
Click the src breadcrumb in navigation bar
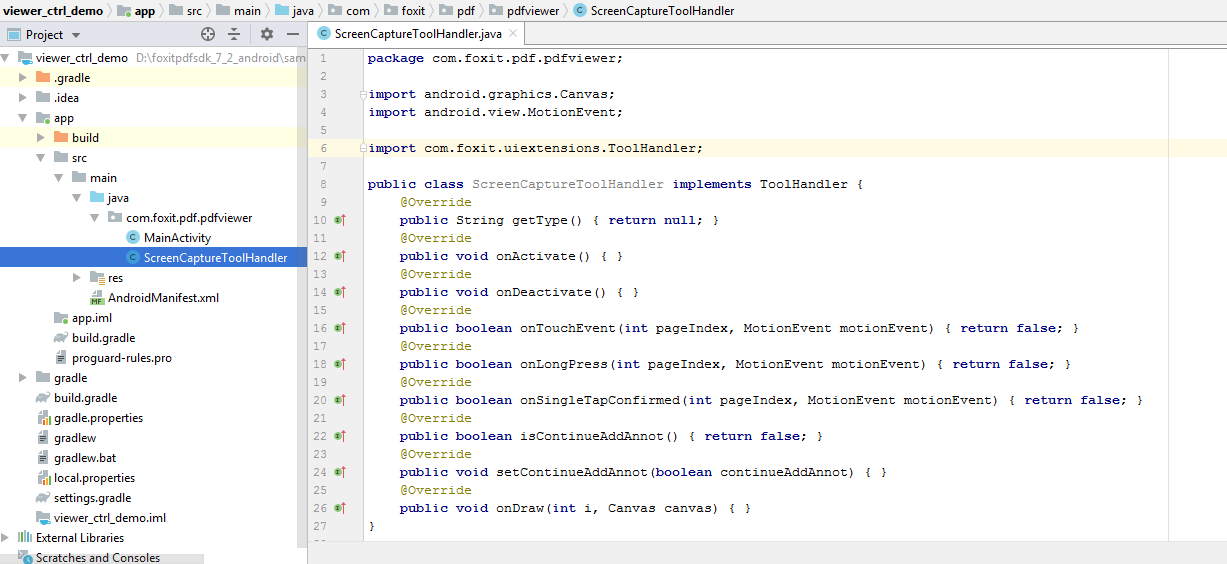coord(194,11)
